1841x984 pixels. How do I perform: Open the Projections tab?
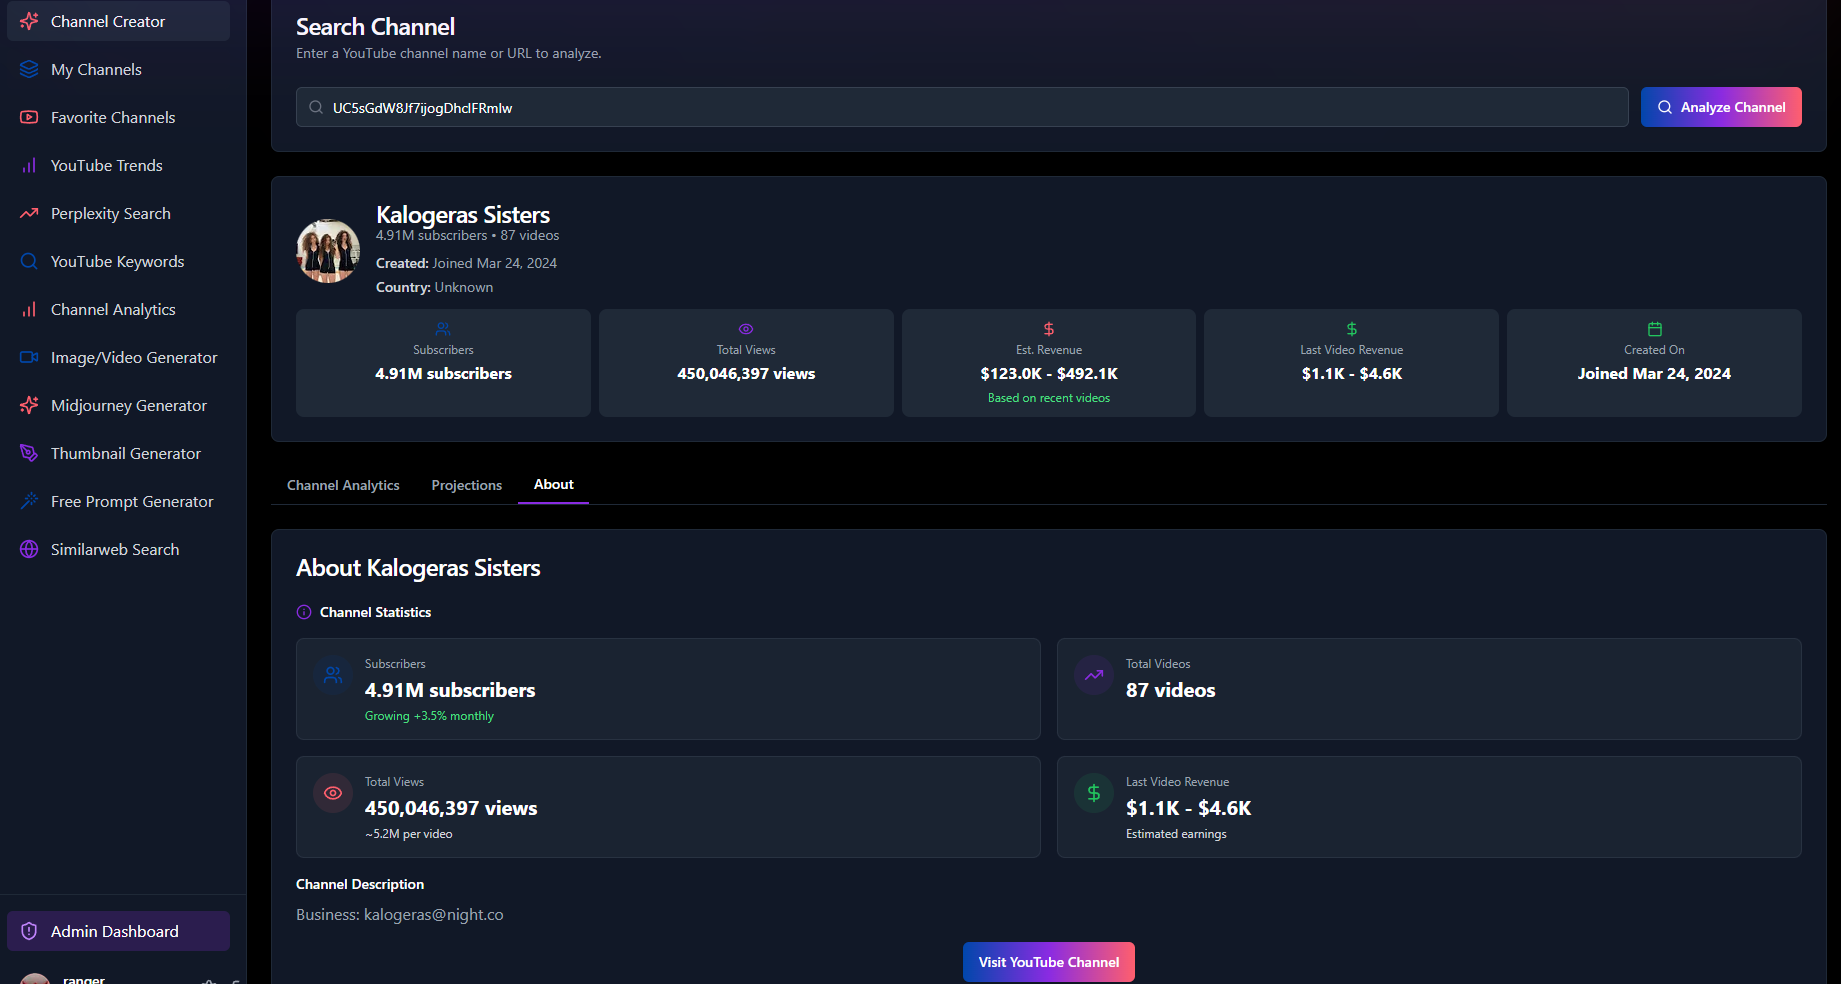click(x=467, y=485)
